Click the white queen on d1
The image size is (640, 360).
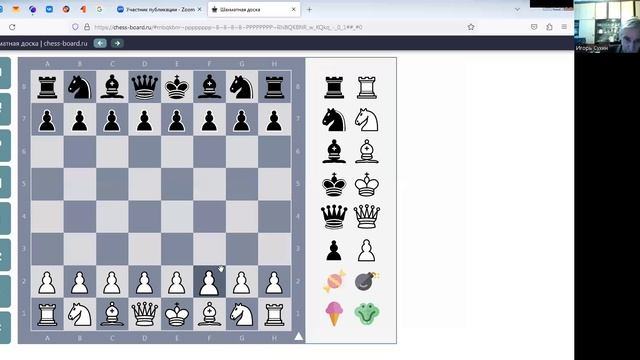(144, 314)
